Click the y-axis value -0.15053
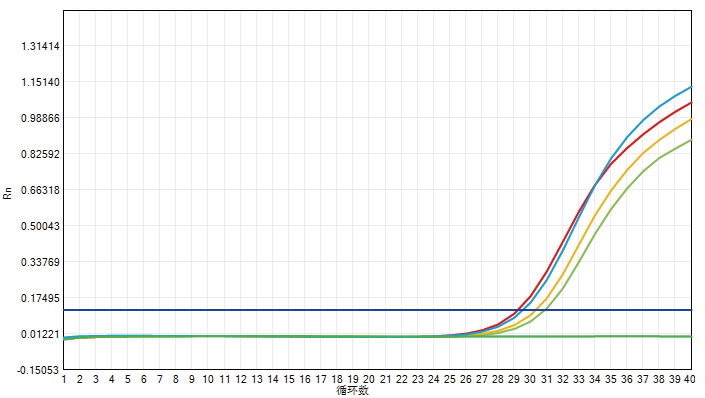Image resolution: width=705 pixels, height=398 pixels. 38,370
